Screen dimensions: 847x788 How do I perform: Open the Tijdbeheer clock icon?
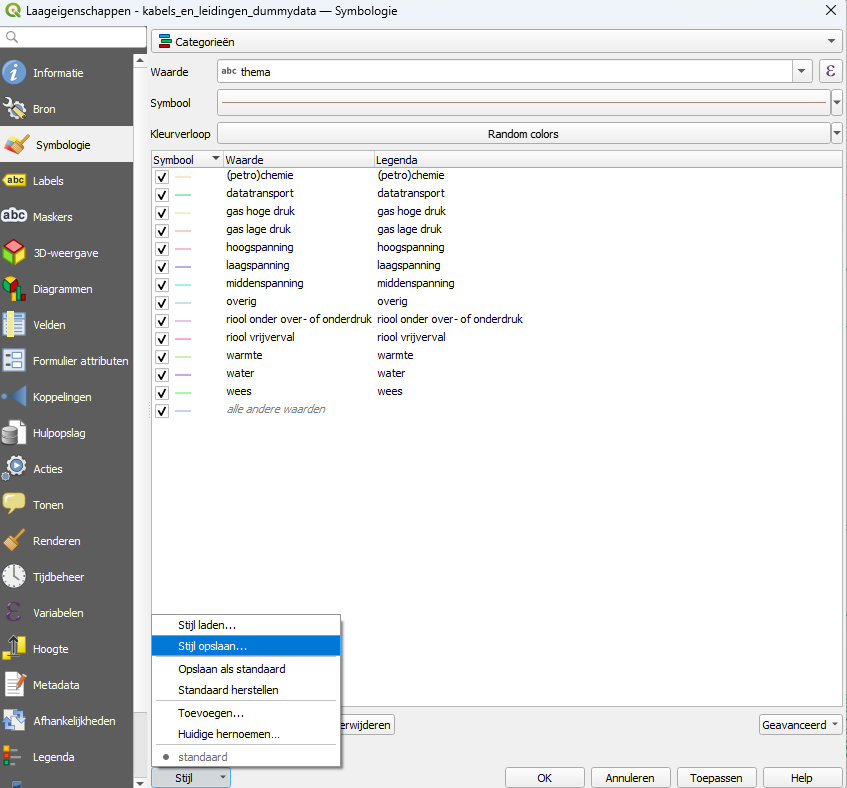coord(14,576)
